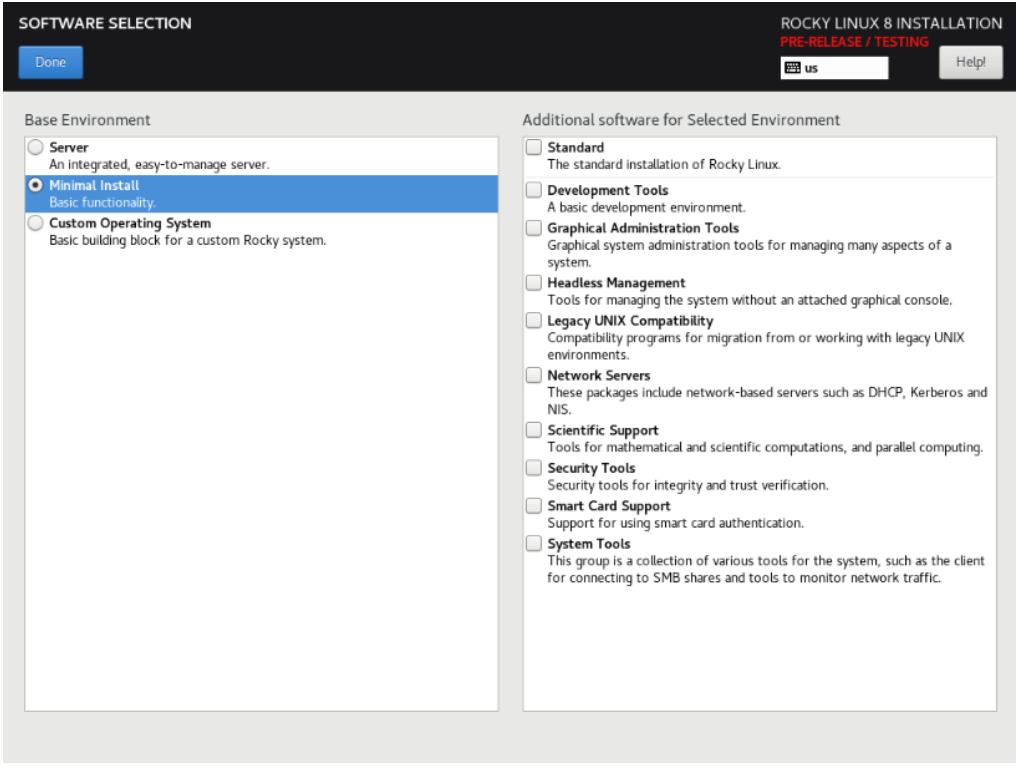Screen dimensions: 1019x768
Task: Click the 'PRE-RELEASE / TESTING' label
Action: click(854, 42)
